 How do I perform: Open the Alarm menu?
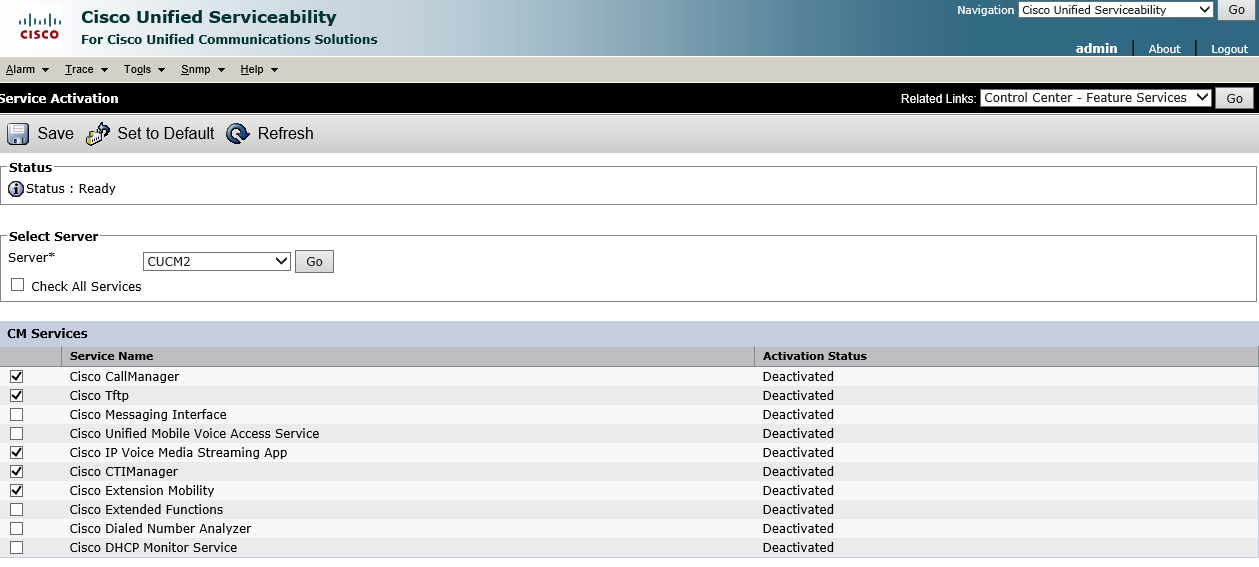tap(27, 69)
